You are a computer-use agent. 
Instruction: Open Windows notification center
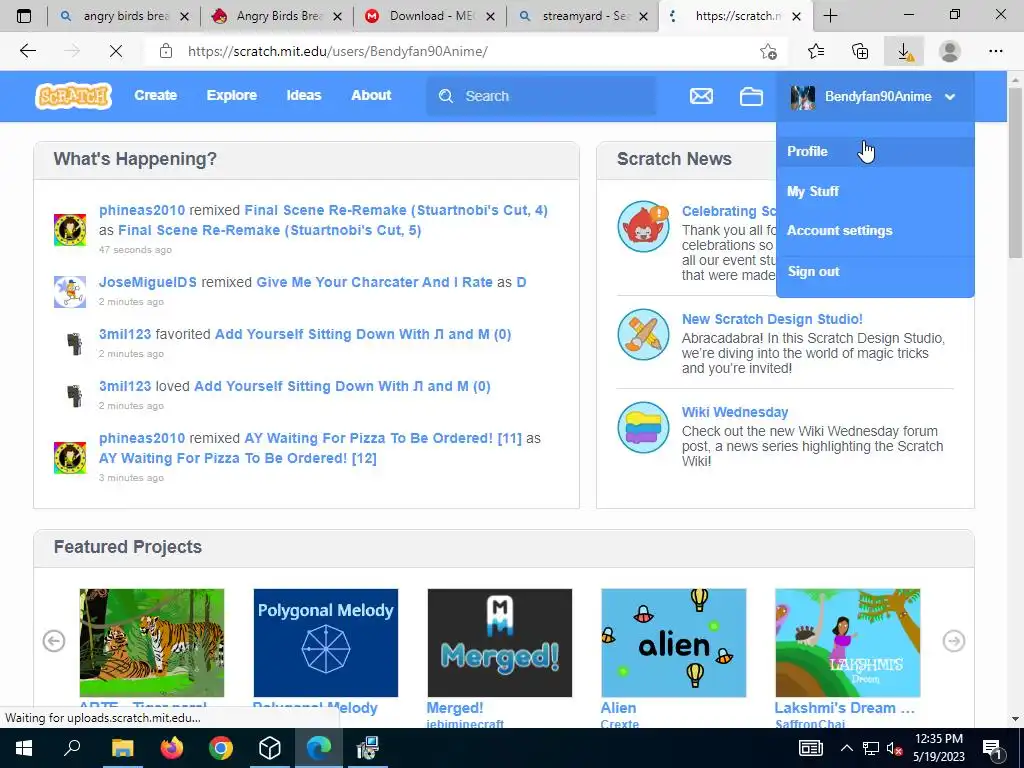tap(993, 748)
